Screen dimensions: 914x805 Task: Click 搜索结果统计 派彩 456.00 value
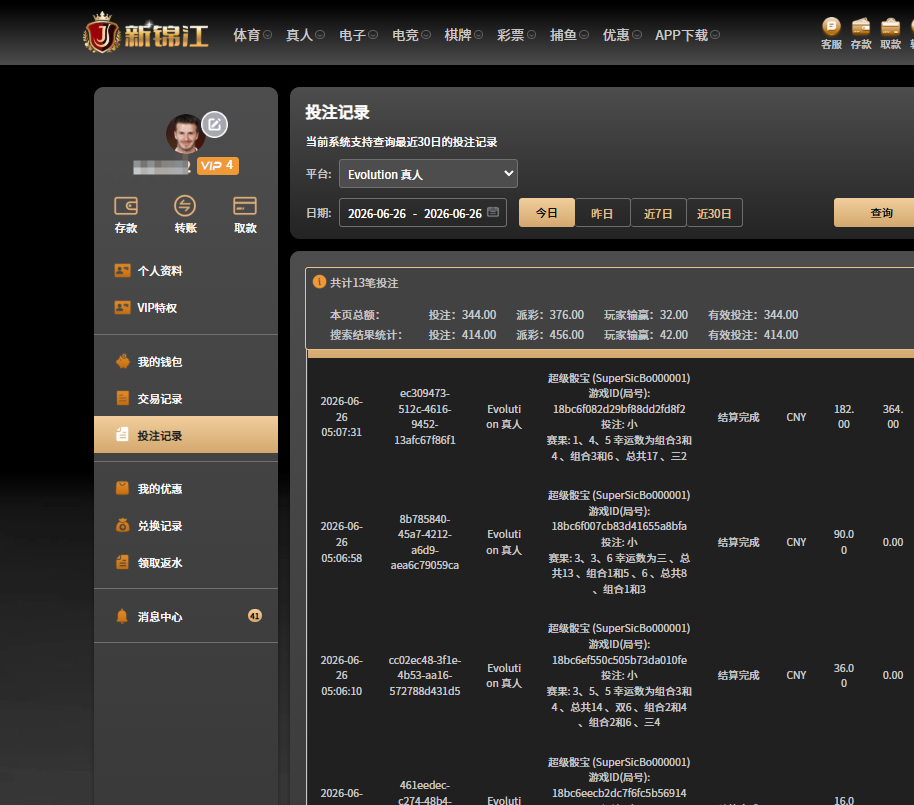point(567,335)
